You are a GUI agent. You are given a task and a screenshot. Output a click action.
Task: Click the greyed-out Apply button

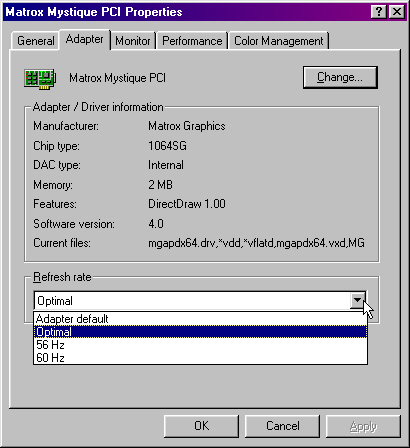363,426
